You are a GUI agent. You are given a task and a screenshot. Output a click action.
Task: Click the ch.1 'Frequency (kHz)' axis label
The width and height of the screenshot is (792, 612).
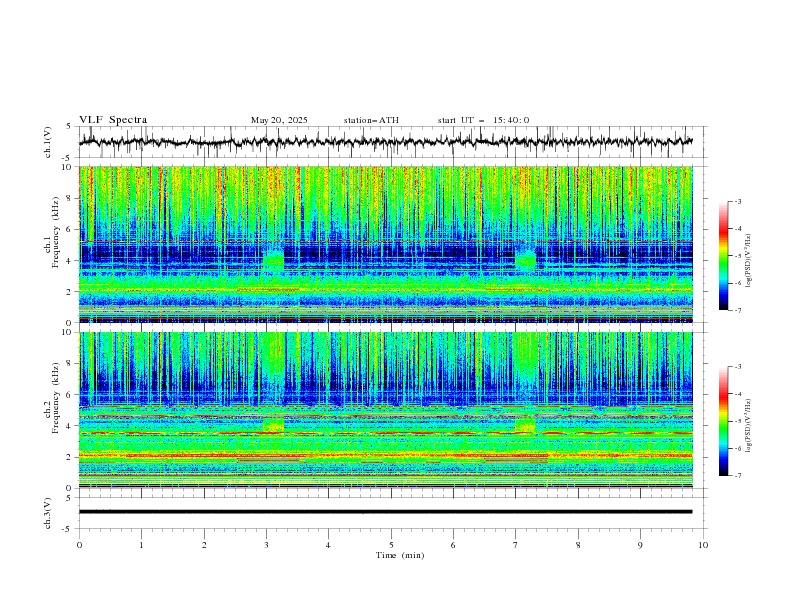(56, 232)
